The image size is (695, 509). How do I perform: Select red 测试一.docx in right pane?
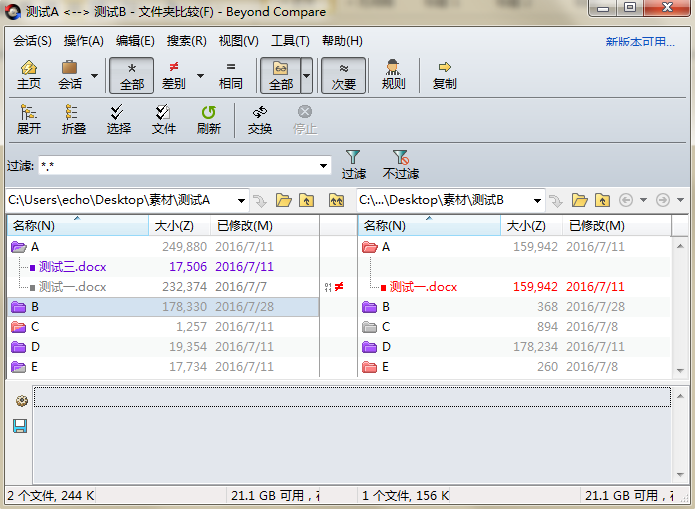(x=423, y=287)
